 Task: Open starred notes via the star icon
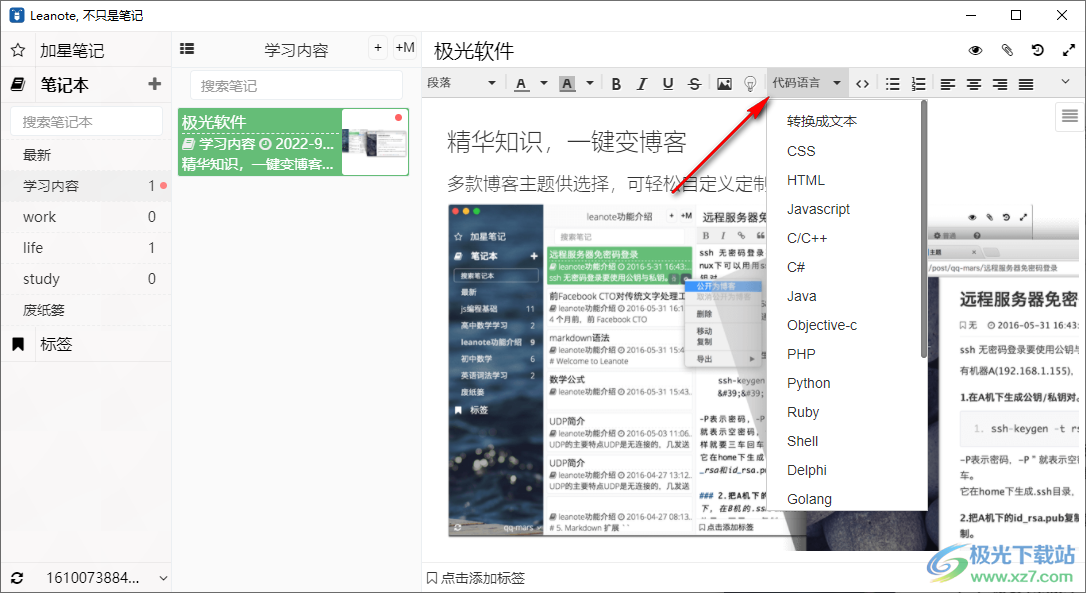coord(18,50)
